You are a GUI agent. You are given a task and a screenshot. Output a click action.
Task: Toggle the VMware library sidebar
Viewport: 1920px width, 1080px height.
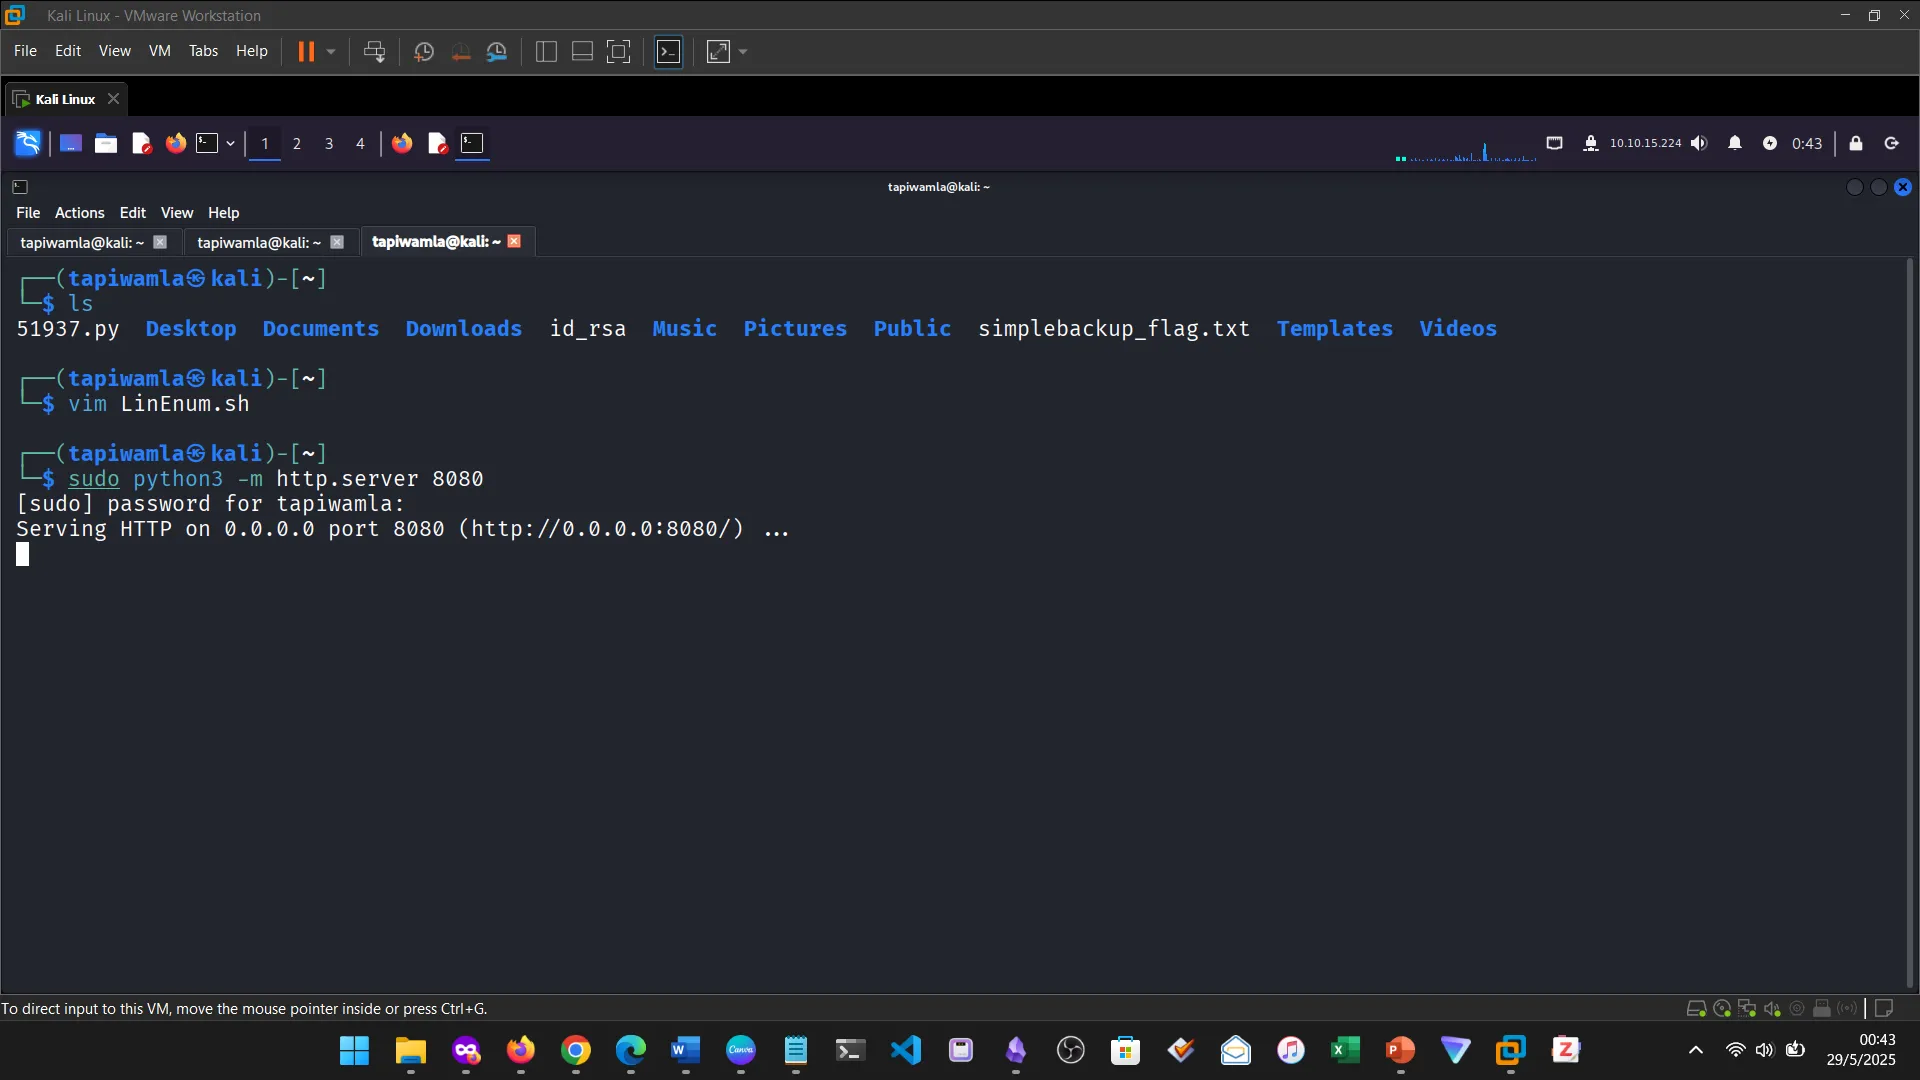coord(546,51)
